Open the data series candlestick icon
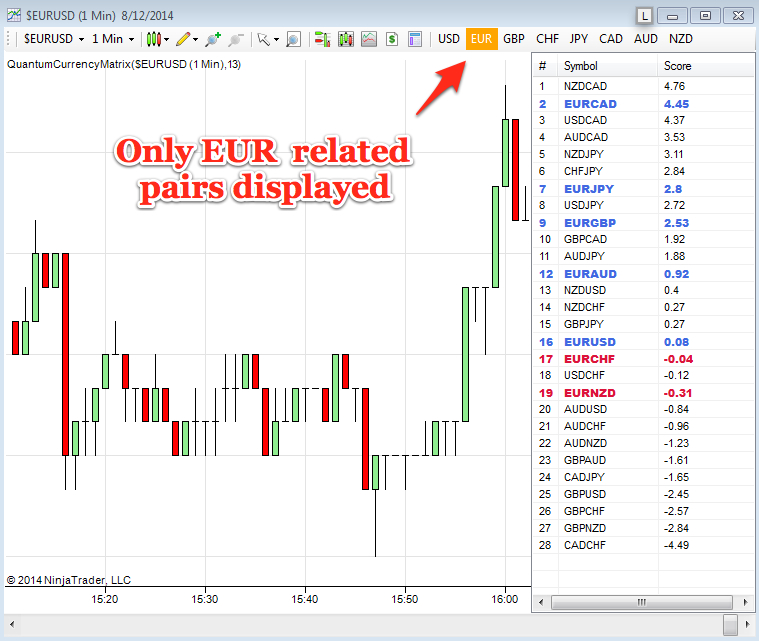Image resolution: width=759 pixels, height=641 pixels. click(x=346, y=39)
